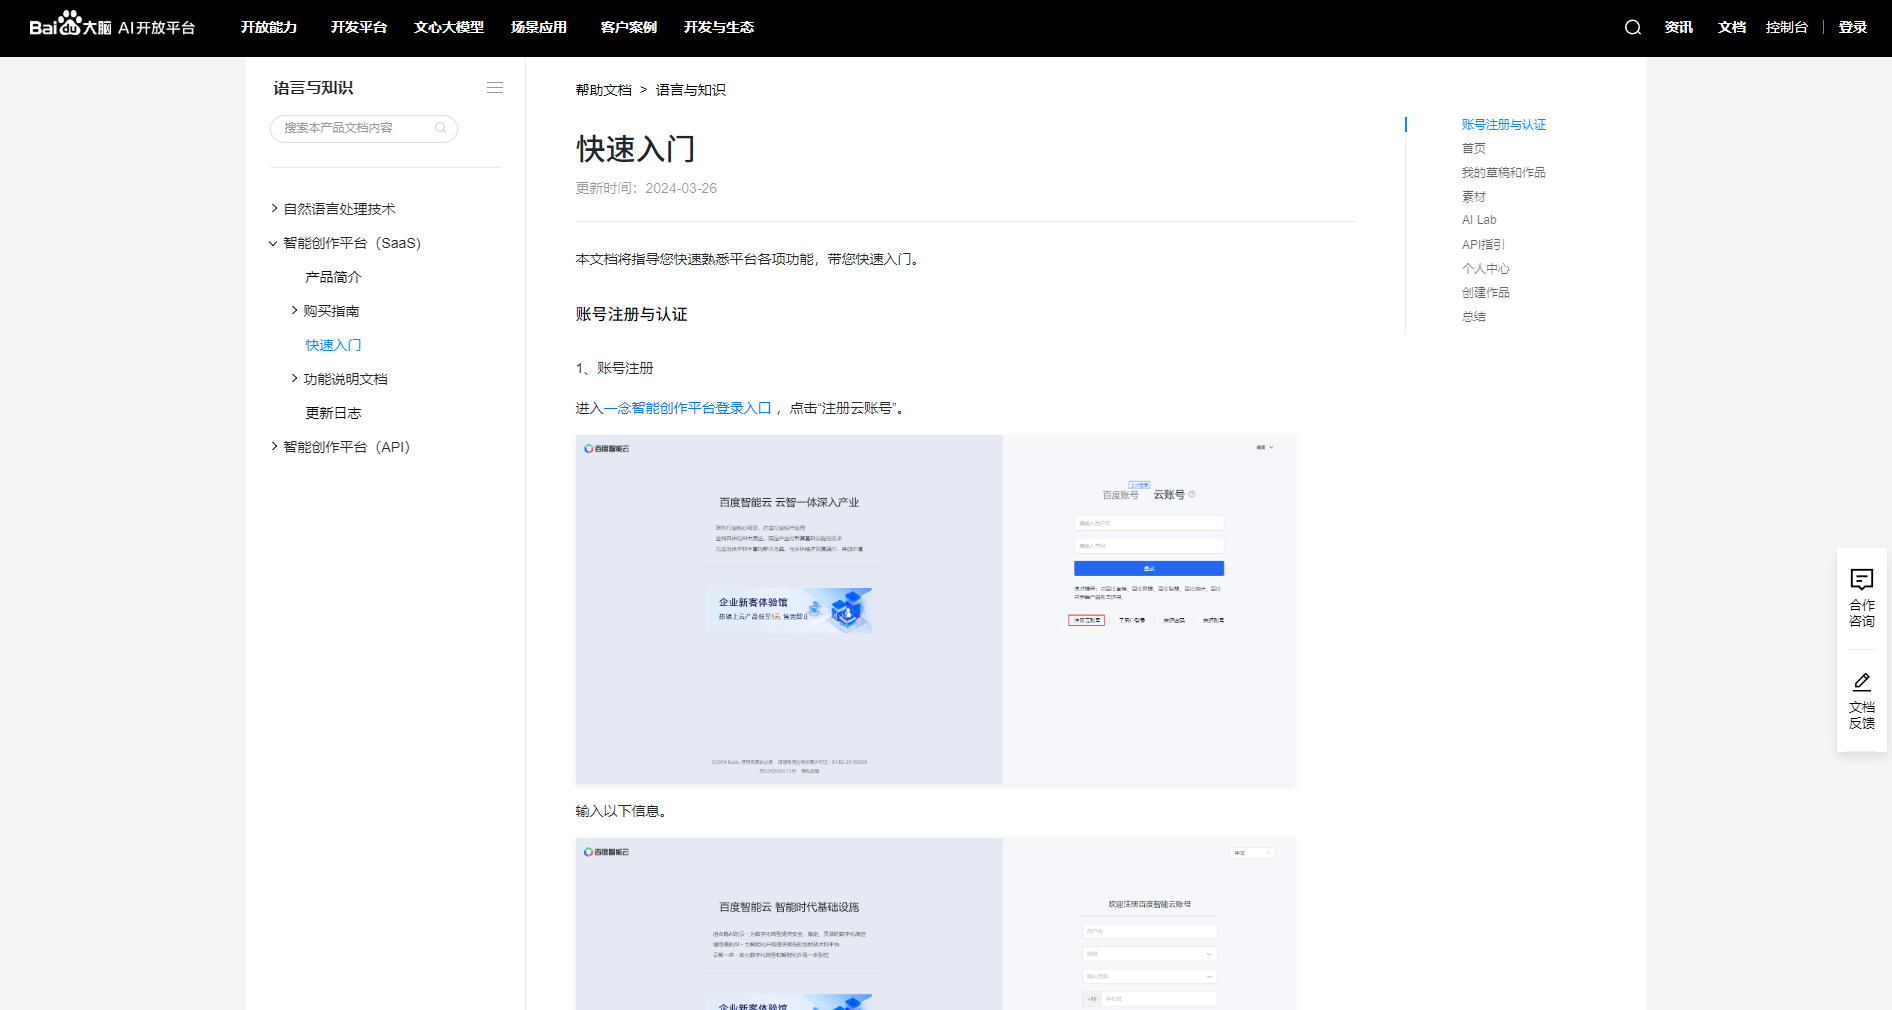Click 语言与知识 breadcrumb link
The width and height of the screenshot is (1892, 1010).
point(691,90)
